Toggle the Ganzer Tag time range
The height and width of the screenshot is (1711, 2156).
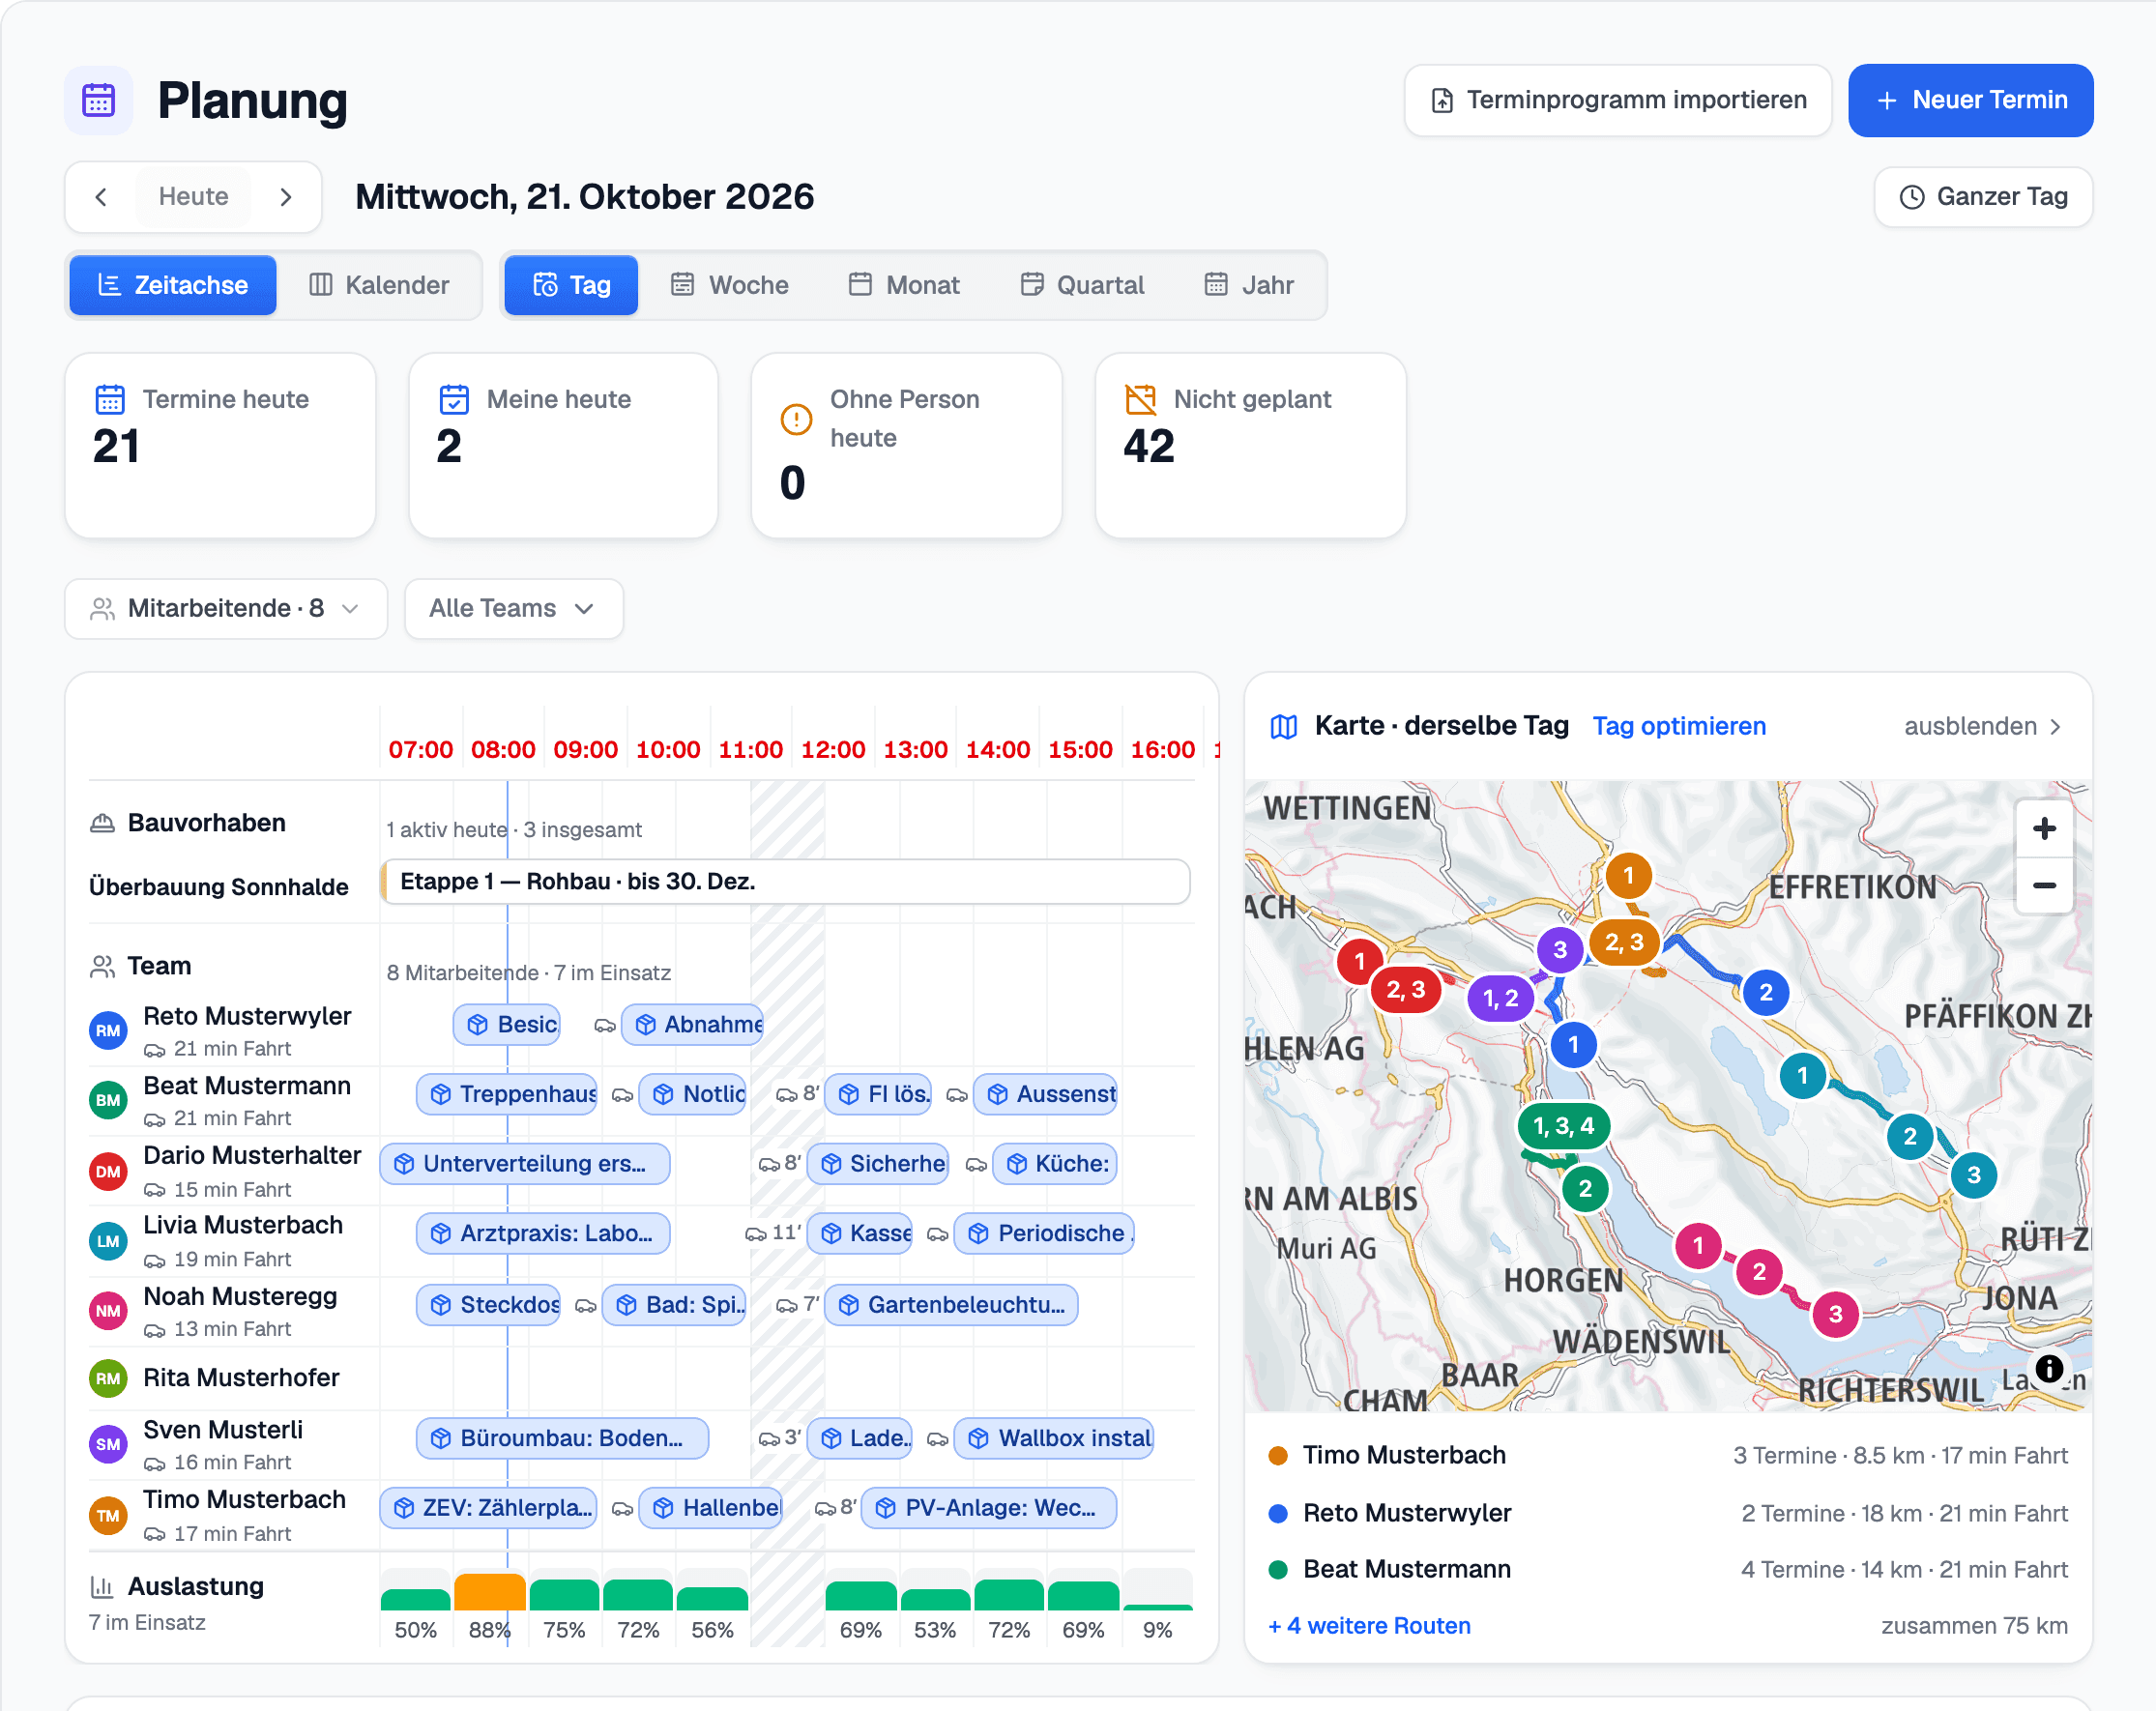pyautogui.click(x=1983, y=197)
